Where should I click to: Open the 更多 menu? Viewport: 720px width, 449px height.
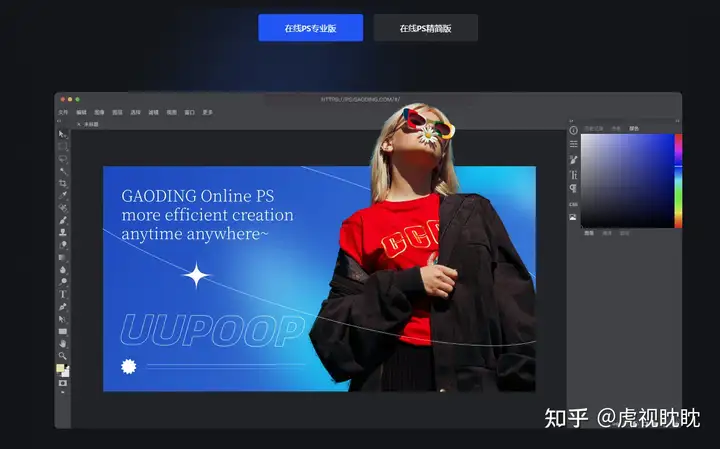[208, 112]
